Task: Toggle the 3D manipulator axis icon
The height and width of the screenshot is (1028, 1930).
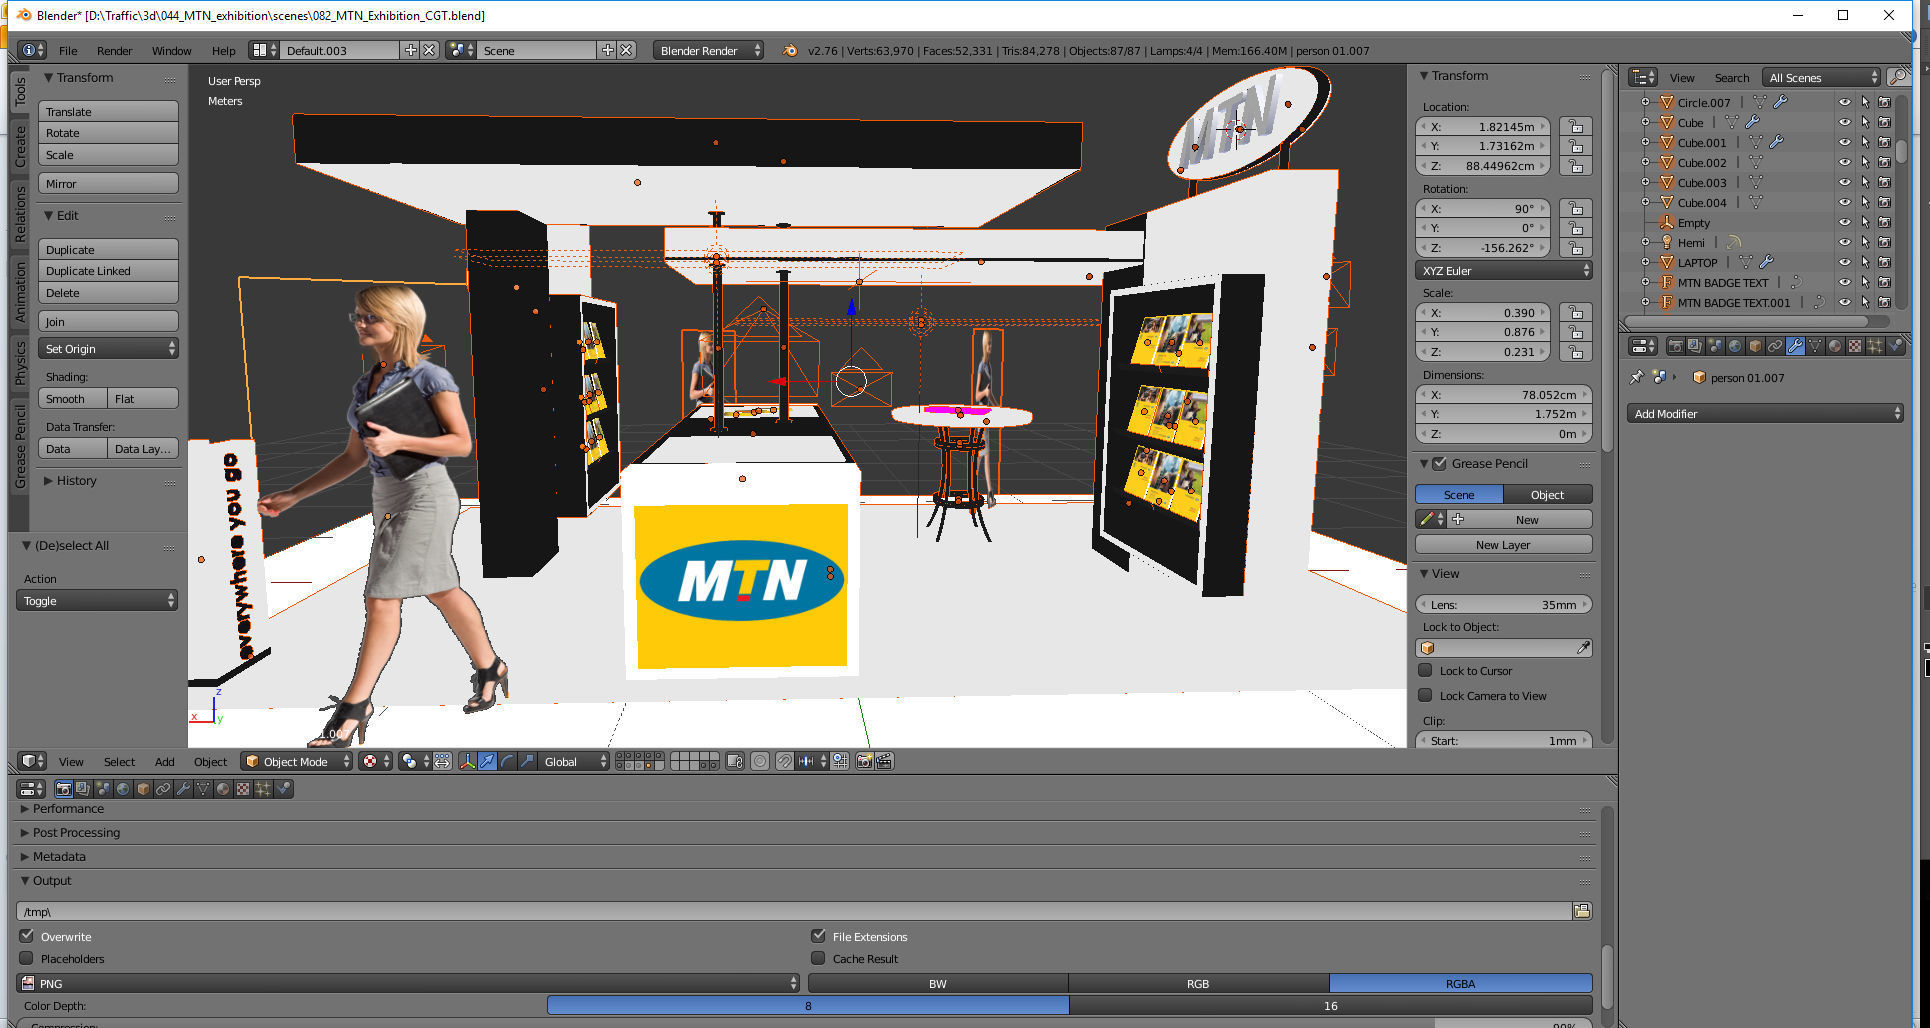Action: tap(467, 761)
